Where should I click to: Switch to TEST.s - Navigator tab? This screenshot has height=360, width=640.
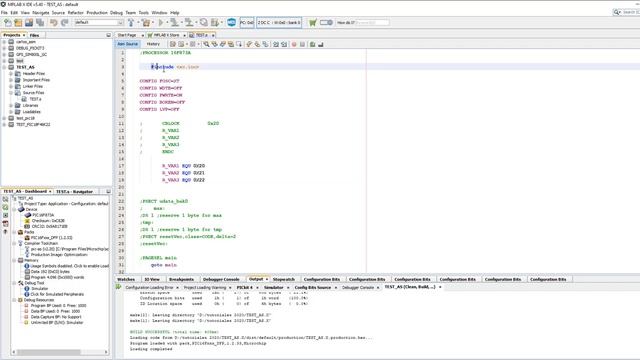74,191
